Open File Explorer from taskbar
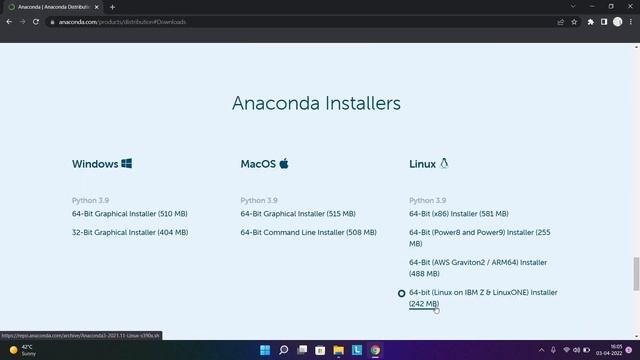 click(x=338, y=350)
